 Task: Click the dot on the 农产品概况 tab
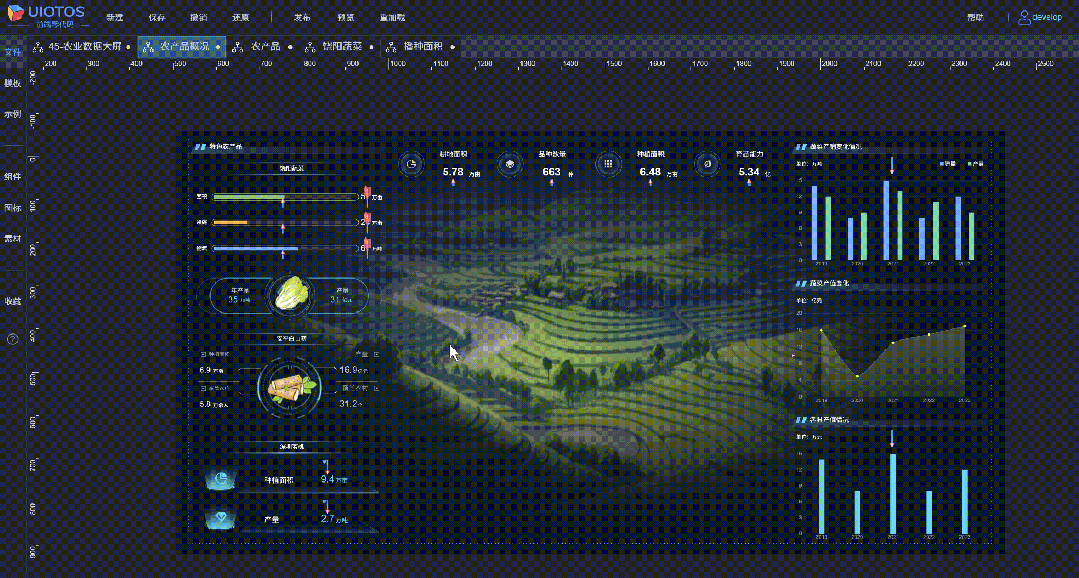(218, 47)
